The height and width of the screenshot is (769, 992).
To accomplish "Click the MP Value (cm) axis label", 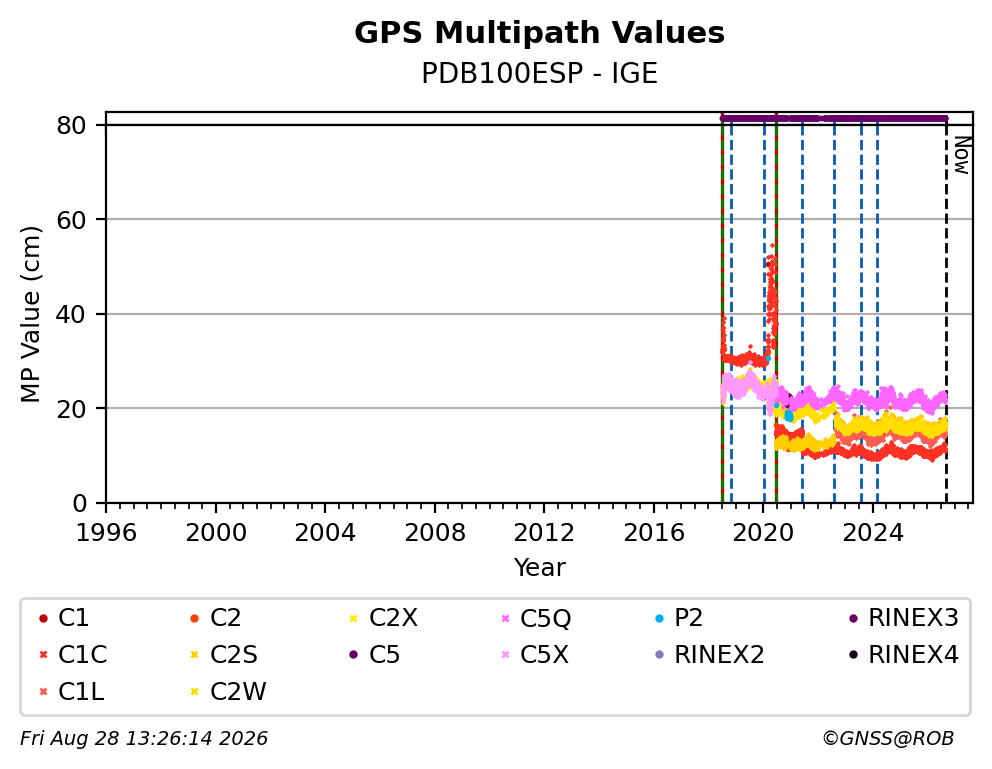I will pos(30,314).
